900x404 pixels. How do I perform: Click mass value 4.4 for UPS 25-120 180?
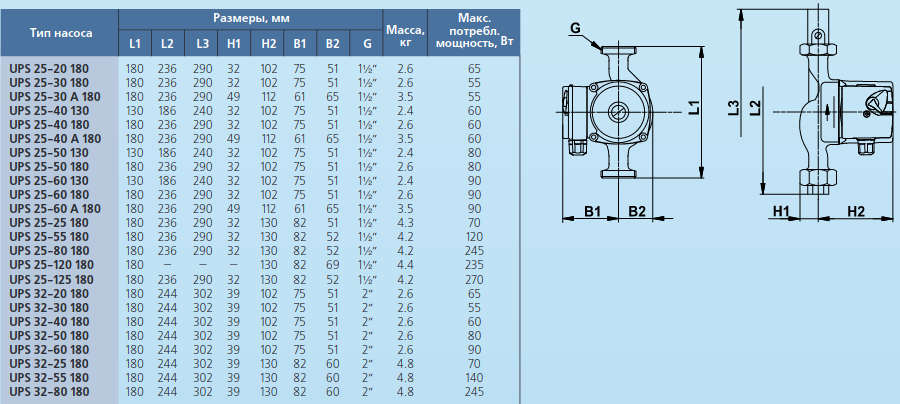405,265
